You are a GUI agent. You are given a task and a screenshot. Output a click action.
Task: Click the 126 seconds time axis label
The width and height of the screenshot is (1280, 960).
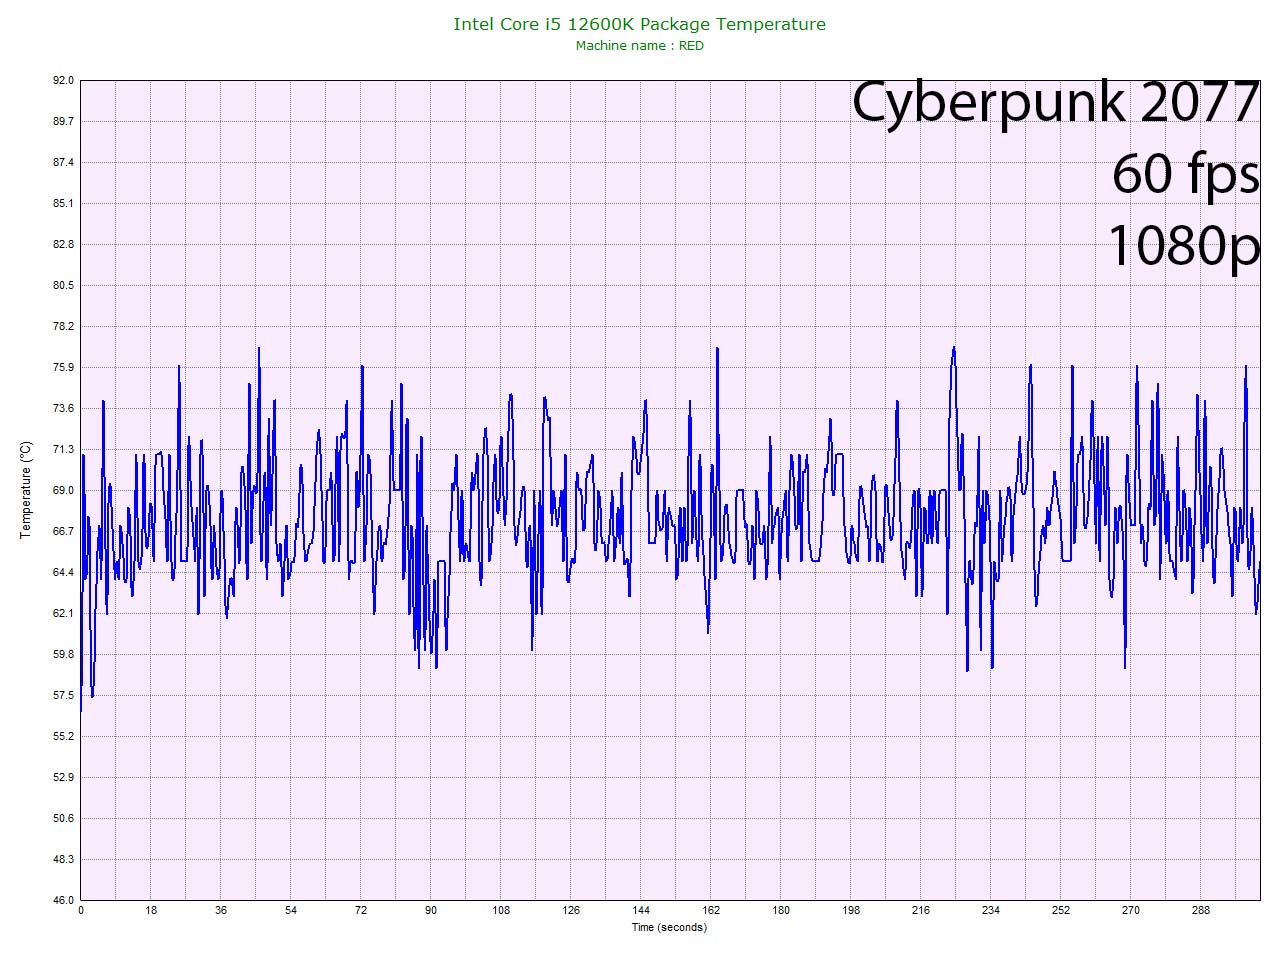571,911
